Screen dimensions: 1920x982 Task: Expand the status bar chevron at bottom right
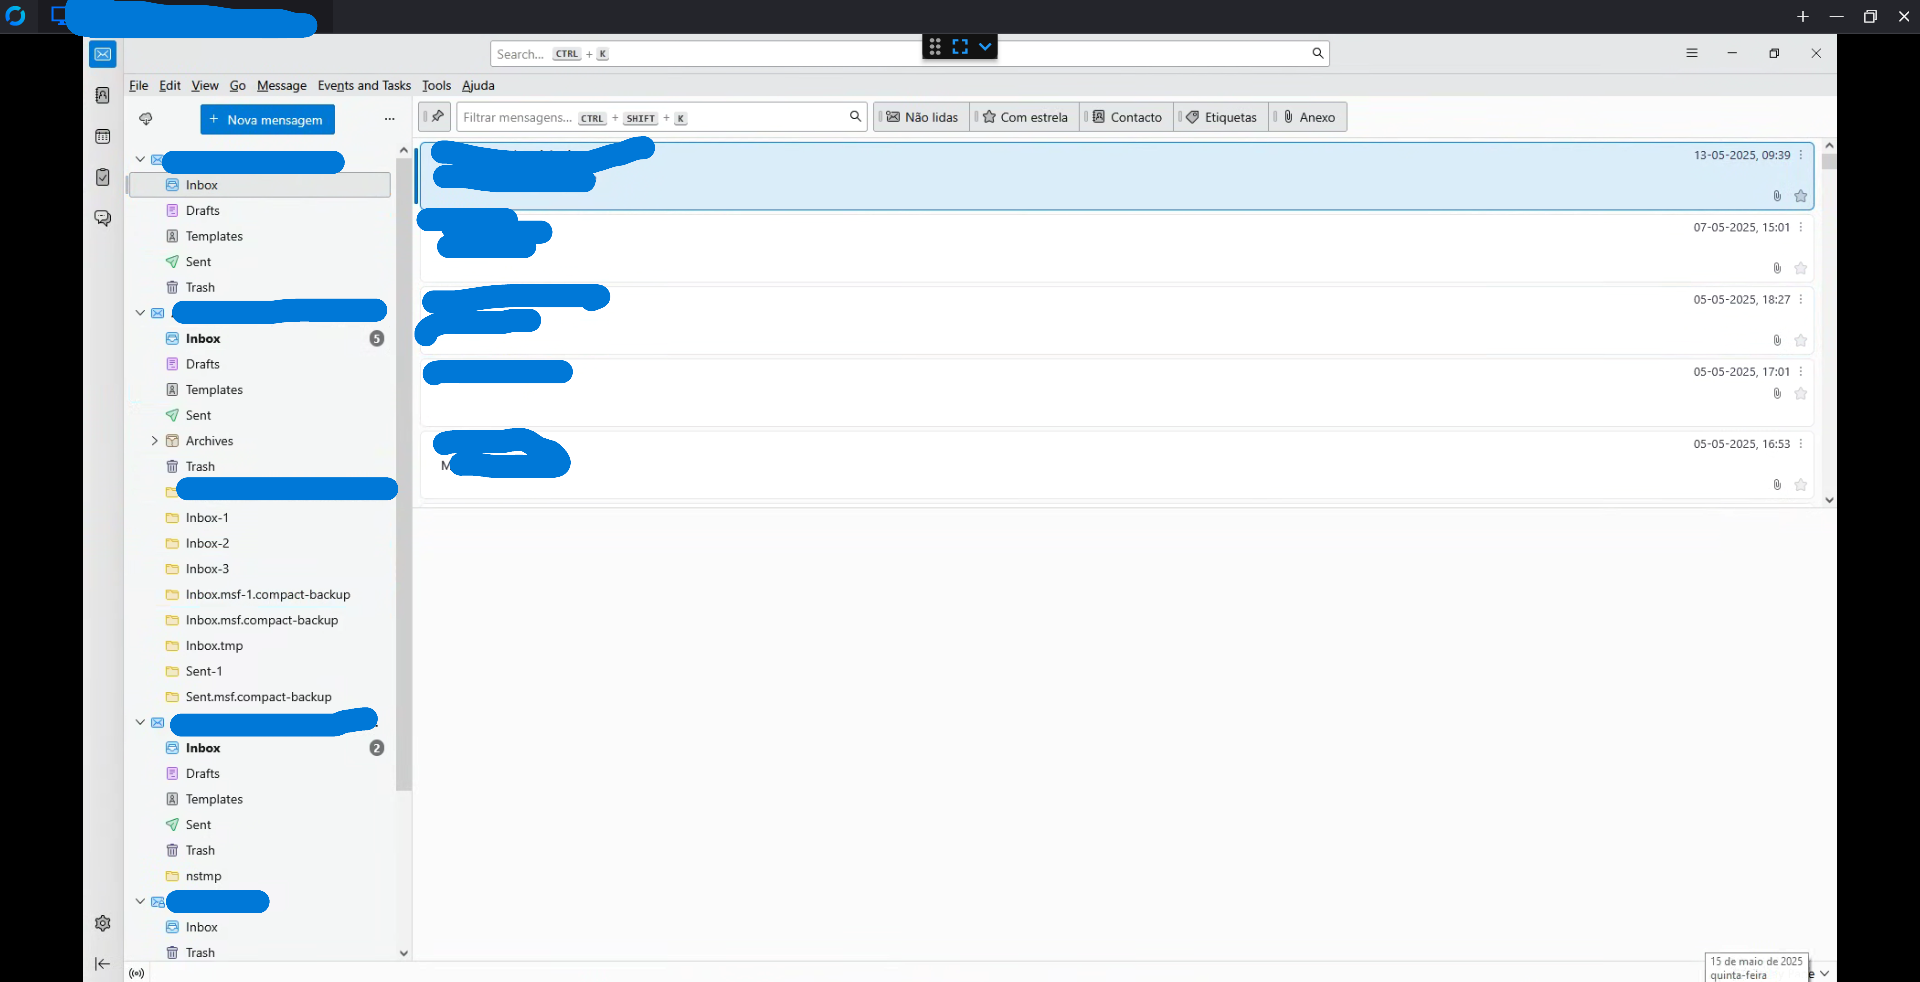coord(1825,973)
